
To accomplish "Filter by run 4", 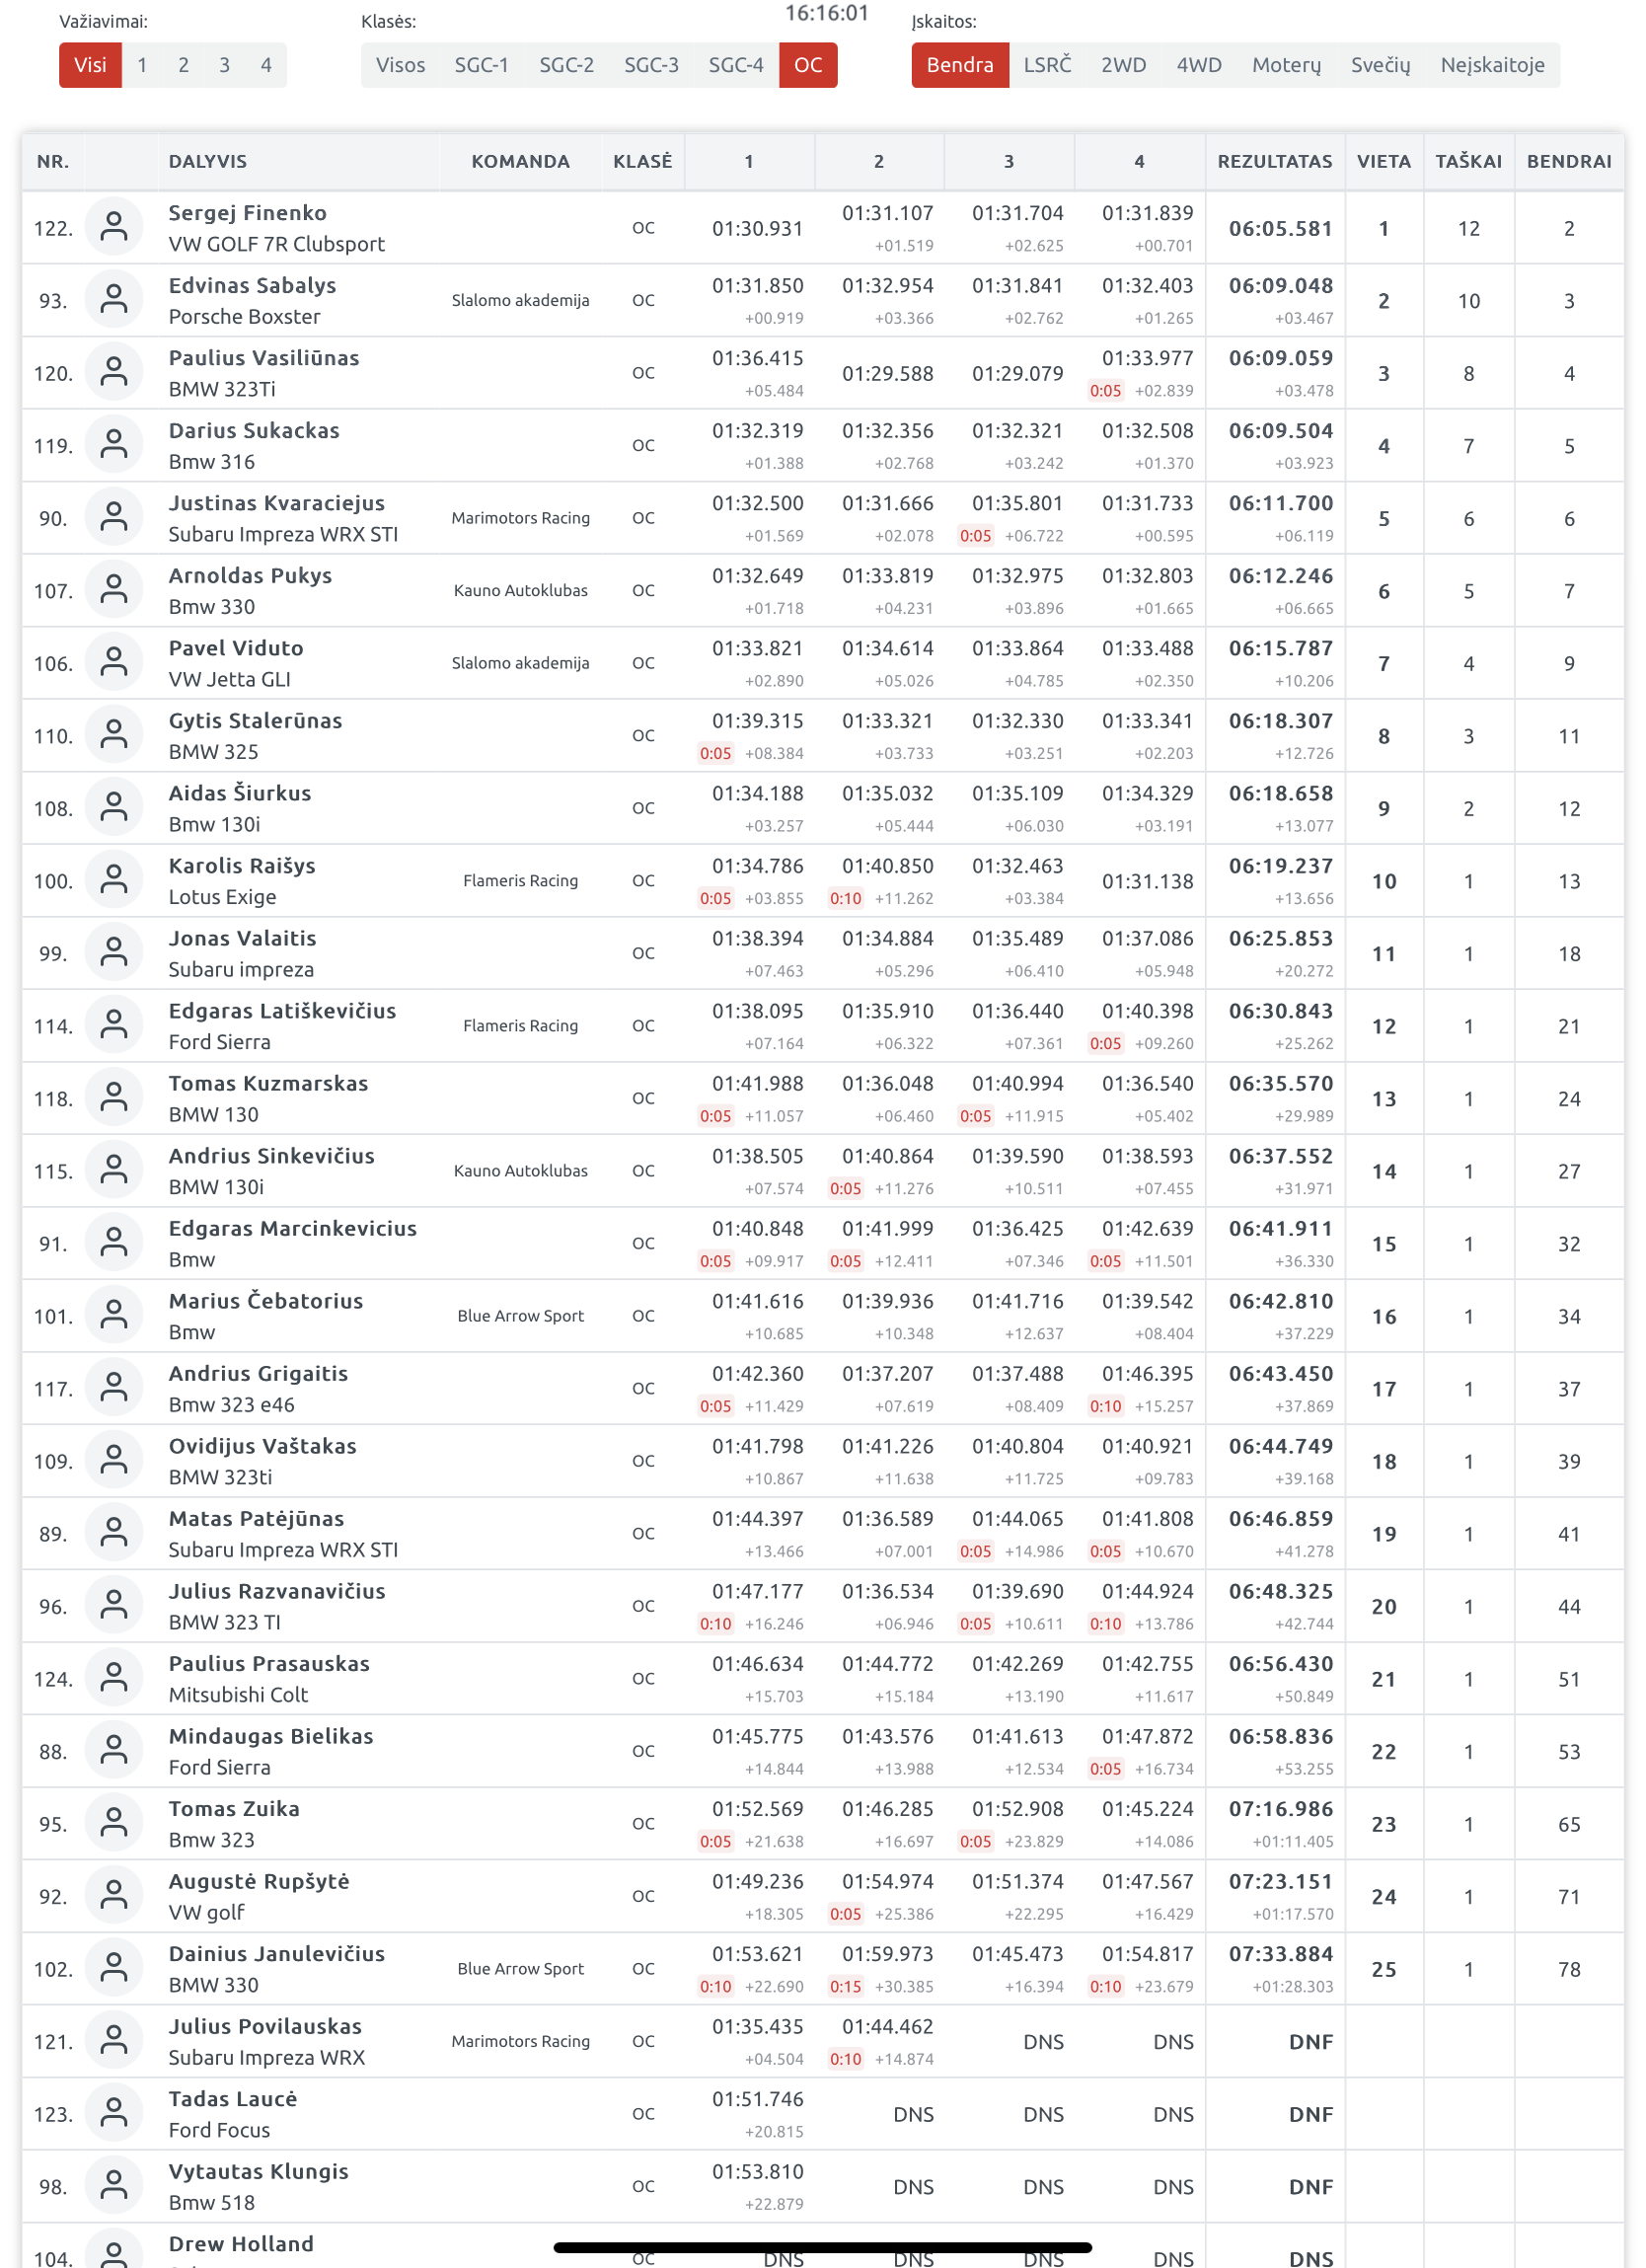I will (x=266, y=65).
